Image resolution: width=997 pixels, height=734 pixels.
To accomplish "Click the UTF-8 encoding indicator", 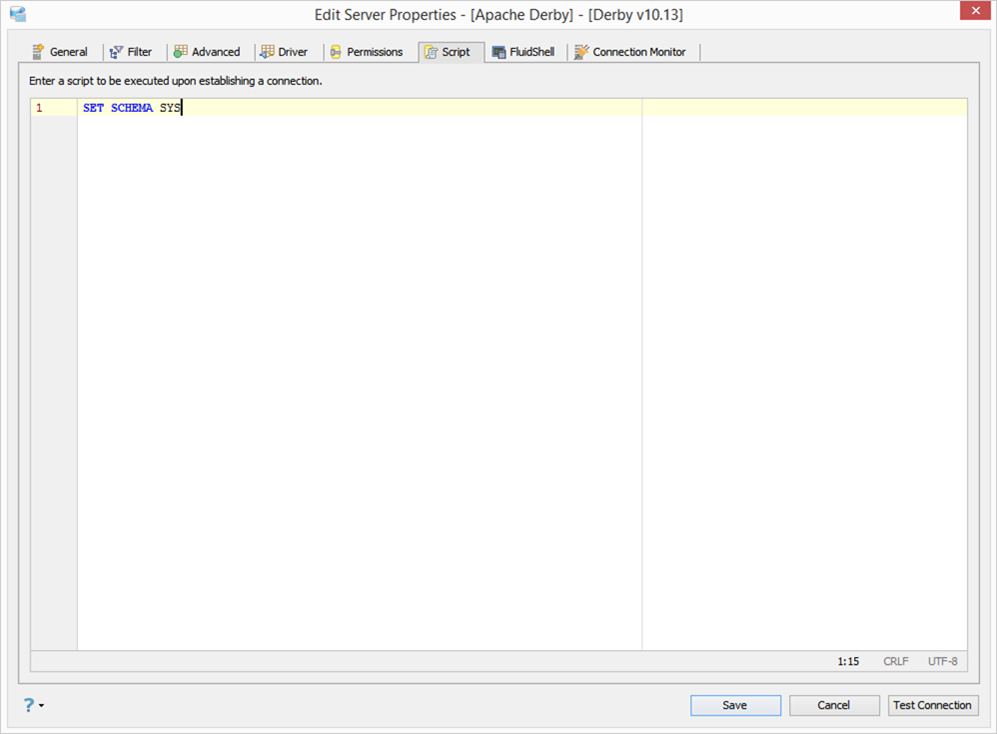I will click(942, 661).
